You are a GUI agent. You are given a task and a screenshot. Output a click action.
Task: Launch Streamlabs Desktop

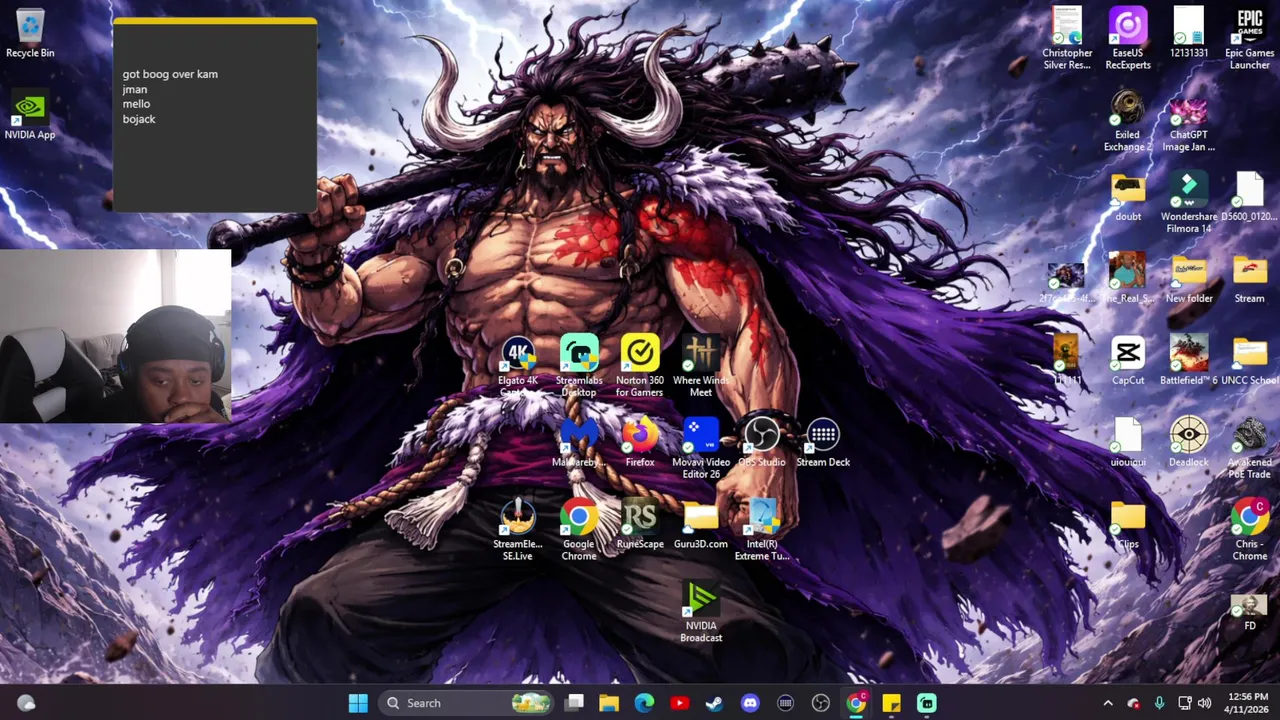(x=579, y=366)
